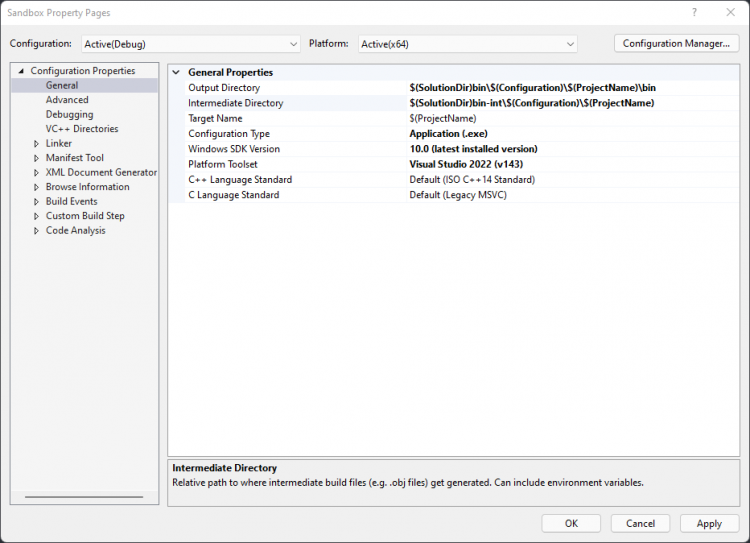Select the Debugging property page

(69, 114)
